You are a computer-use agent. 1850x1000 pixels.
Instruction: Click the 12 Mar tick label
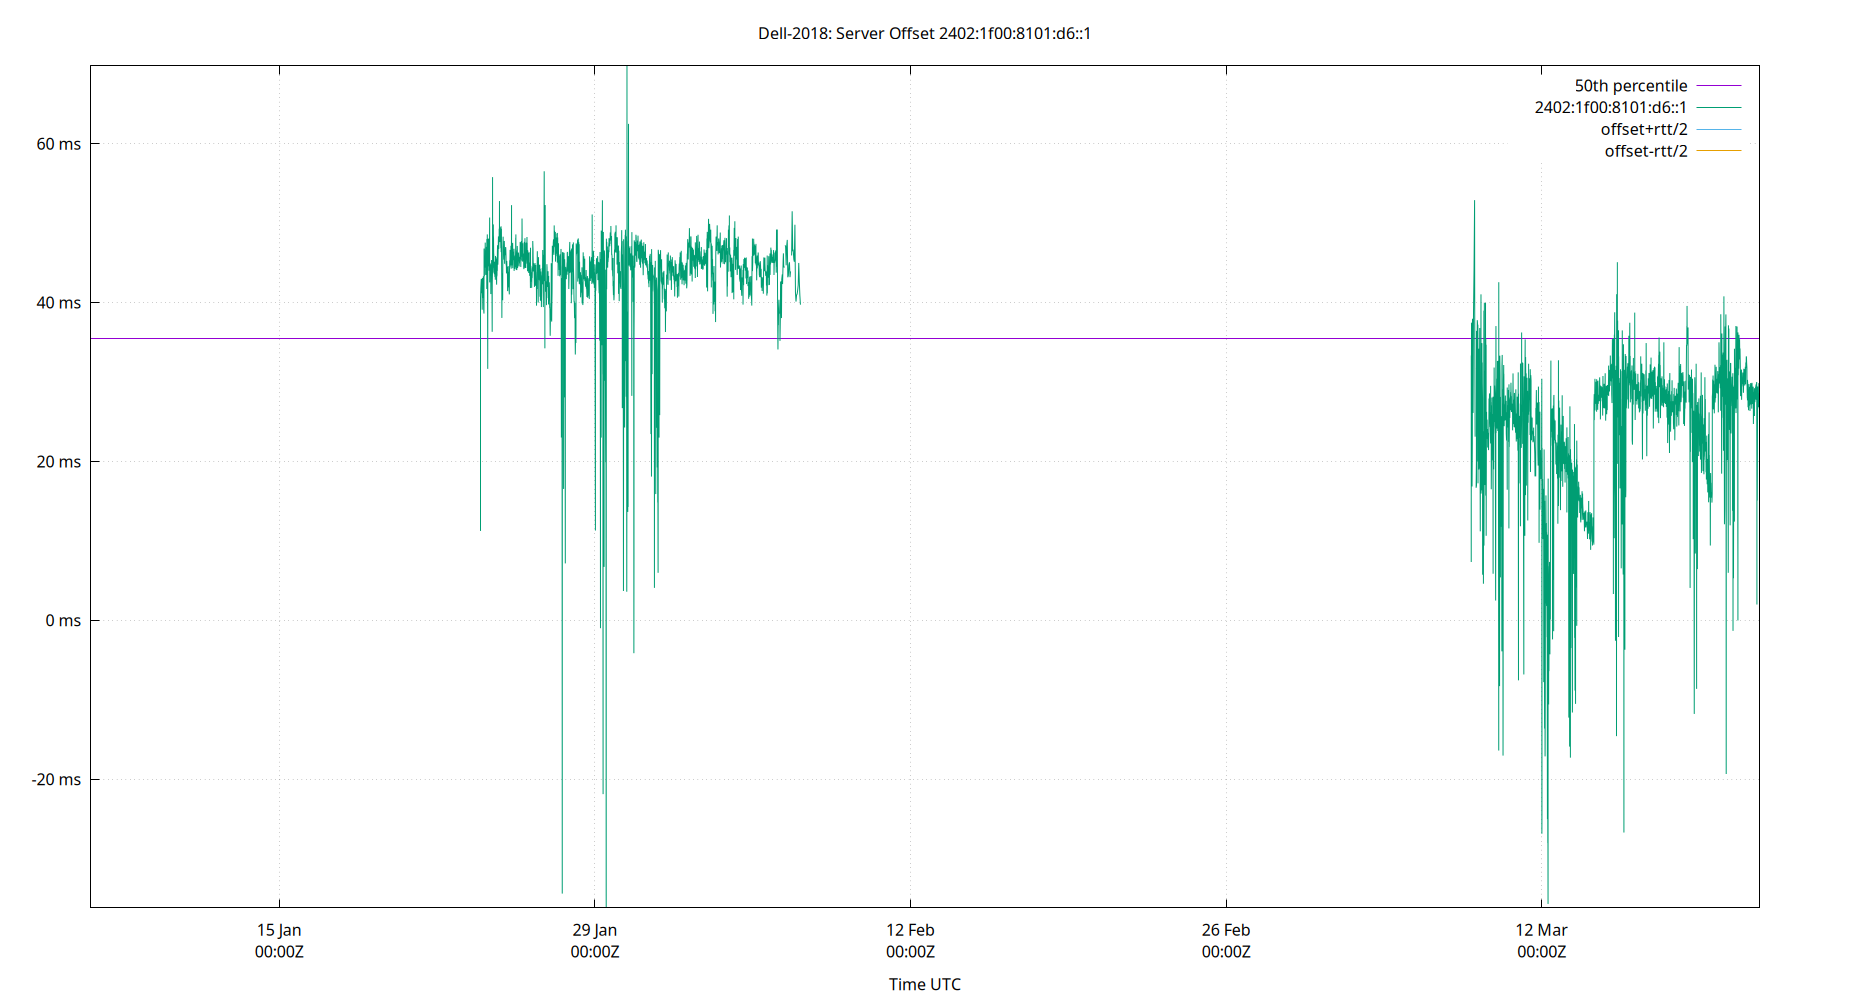click(1542, 930)
